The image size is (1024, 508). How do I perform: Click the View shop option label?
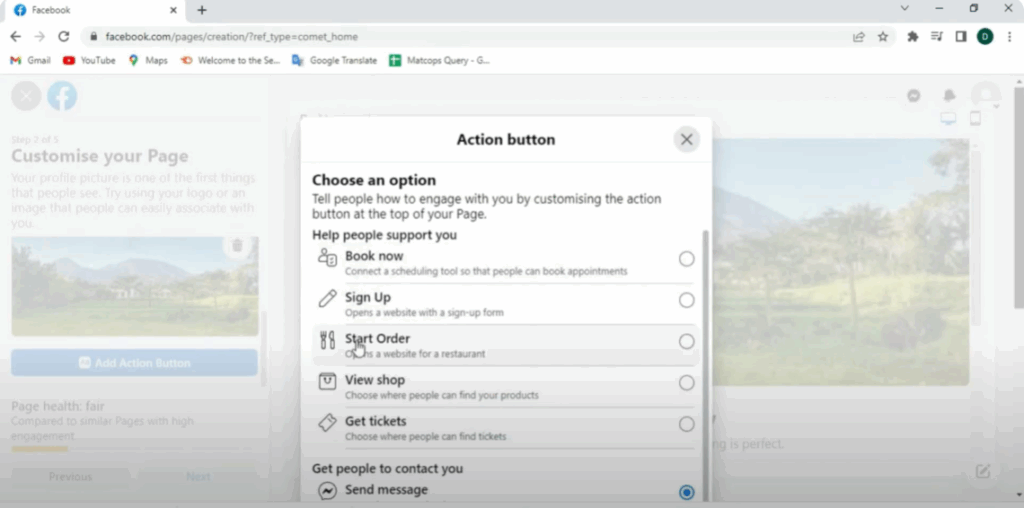[x=375, y=380]
